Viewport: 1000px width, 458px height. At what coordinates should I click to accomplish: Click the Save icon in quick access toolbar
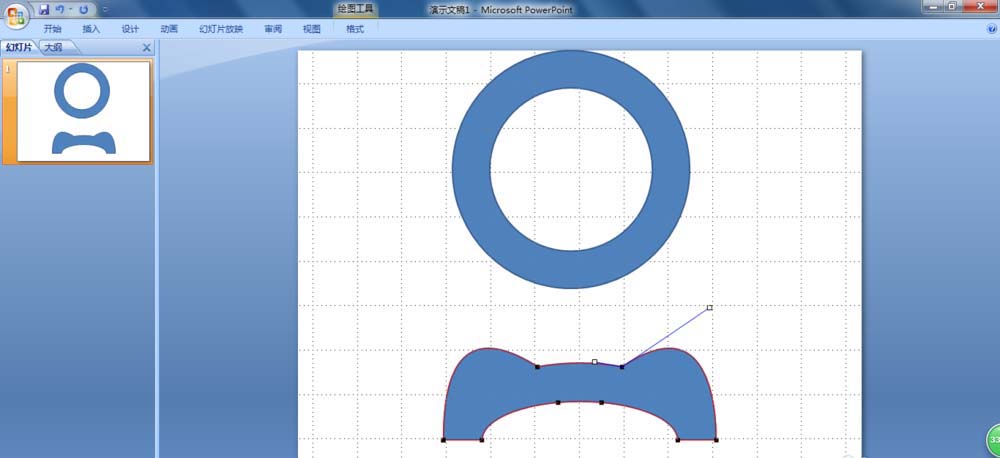click(44, 10)
